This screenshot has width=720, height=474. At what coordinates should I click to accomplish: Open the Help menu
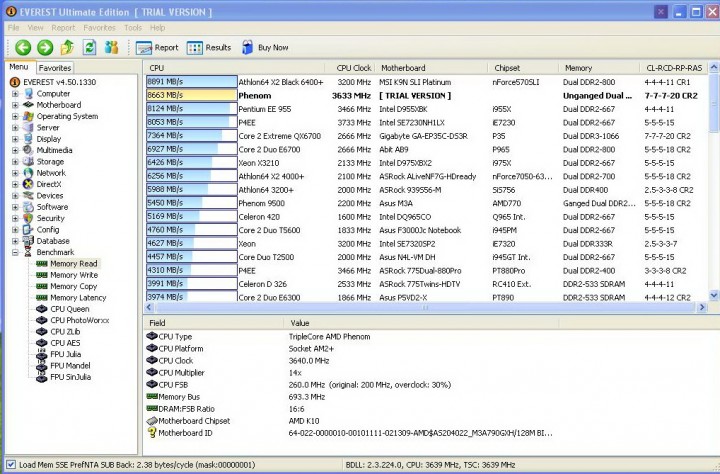pos(158,28)
